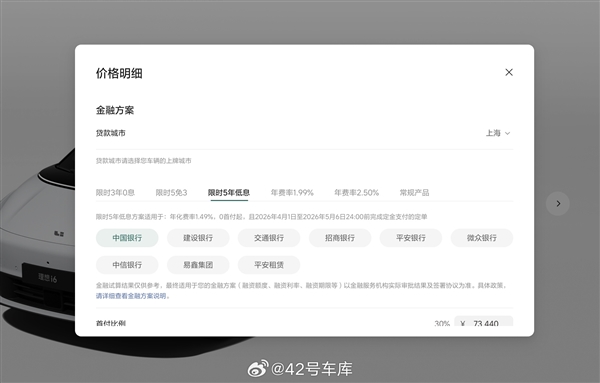The height and width of the screenshot is (383, 600).
Task: Open the 年费率1.99% tab
Action: tap(292, 192)
